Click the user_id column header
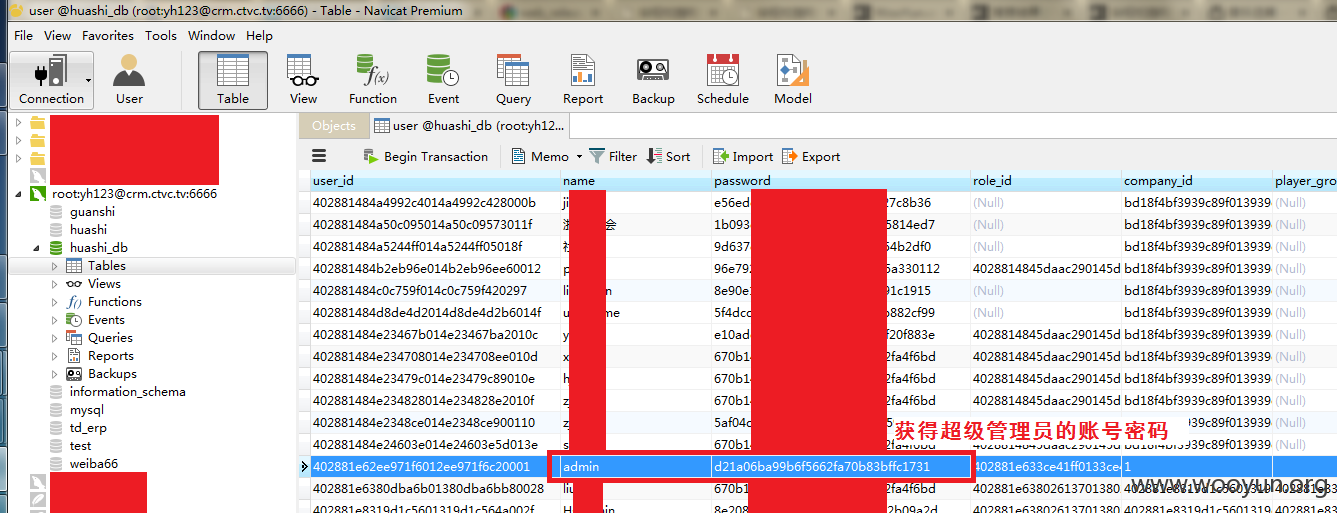This screenshot has width=1337, height=513. point(434,181)
